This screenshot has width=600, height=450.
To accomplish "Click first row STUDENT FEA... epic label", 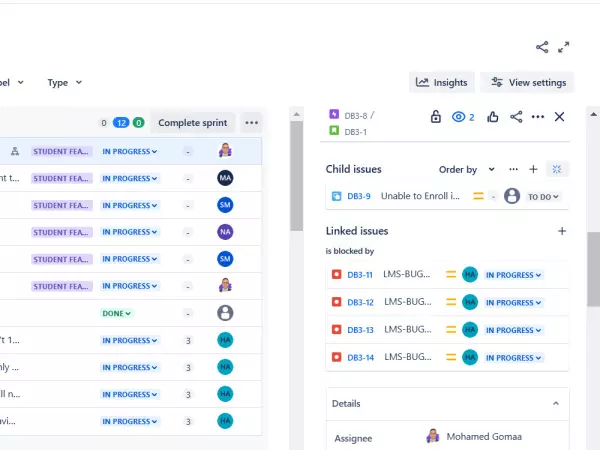I will [61, 152].
